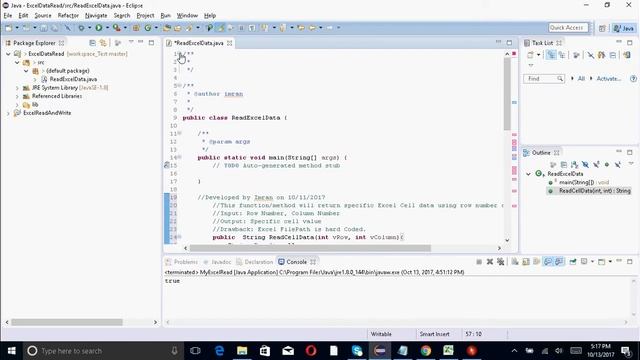Expand Referenced Libraries node
Image resolution: width=640 pixels, height=360 pixels.
click(17, 96)
